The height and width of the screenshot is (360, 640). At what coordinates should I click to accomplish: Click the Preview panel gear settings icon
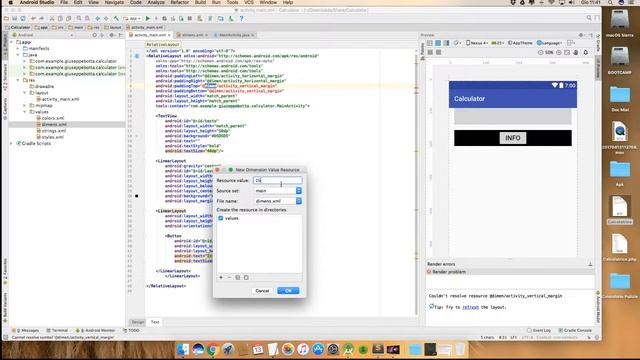(x=581, y=35)
